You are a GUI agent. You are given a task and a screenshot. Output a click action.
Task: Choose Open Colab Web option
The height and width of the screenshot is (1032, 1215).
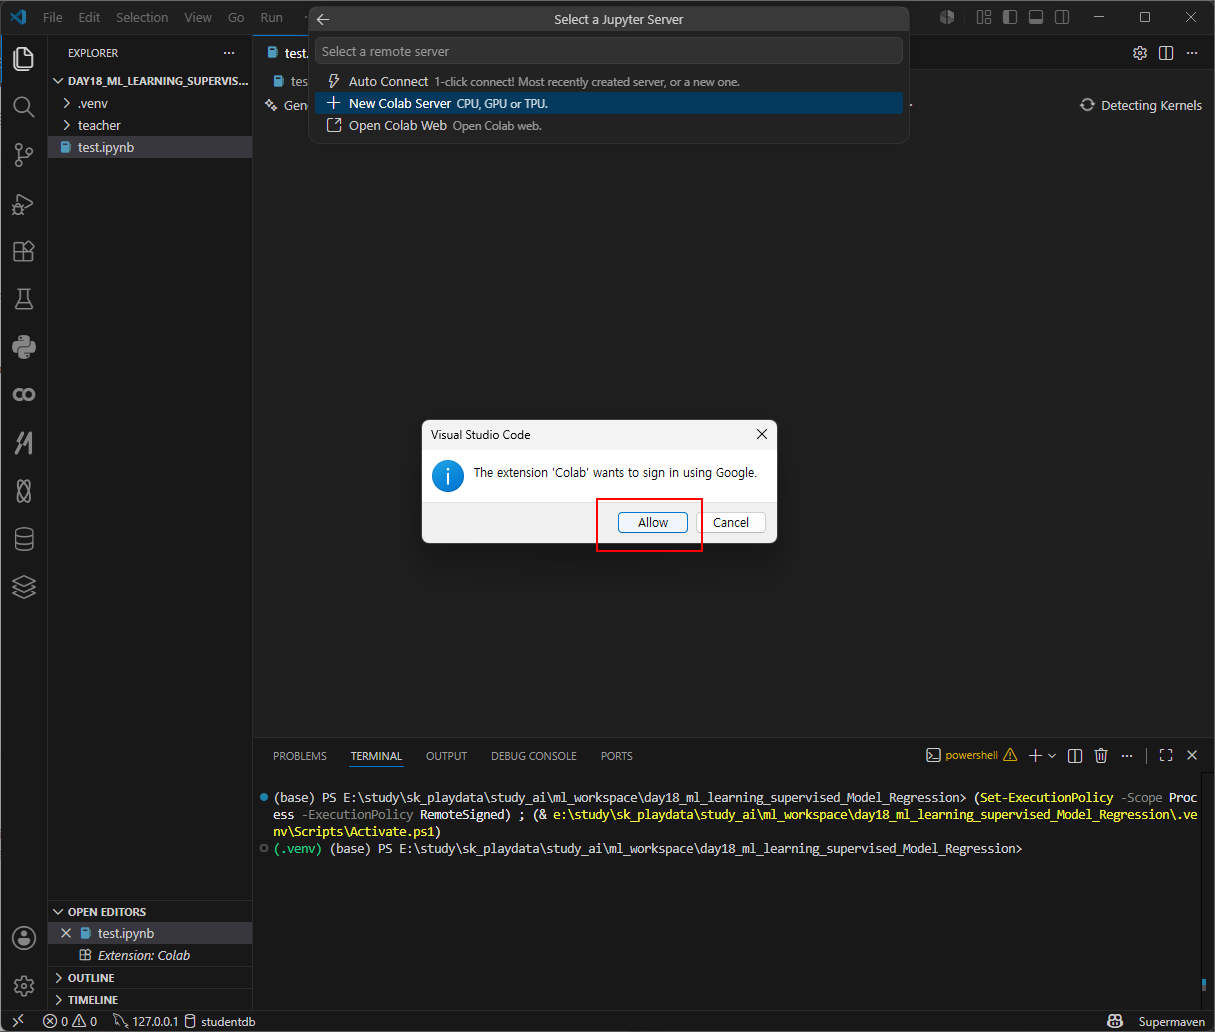coord(609,125)
